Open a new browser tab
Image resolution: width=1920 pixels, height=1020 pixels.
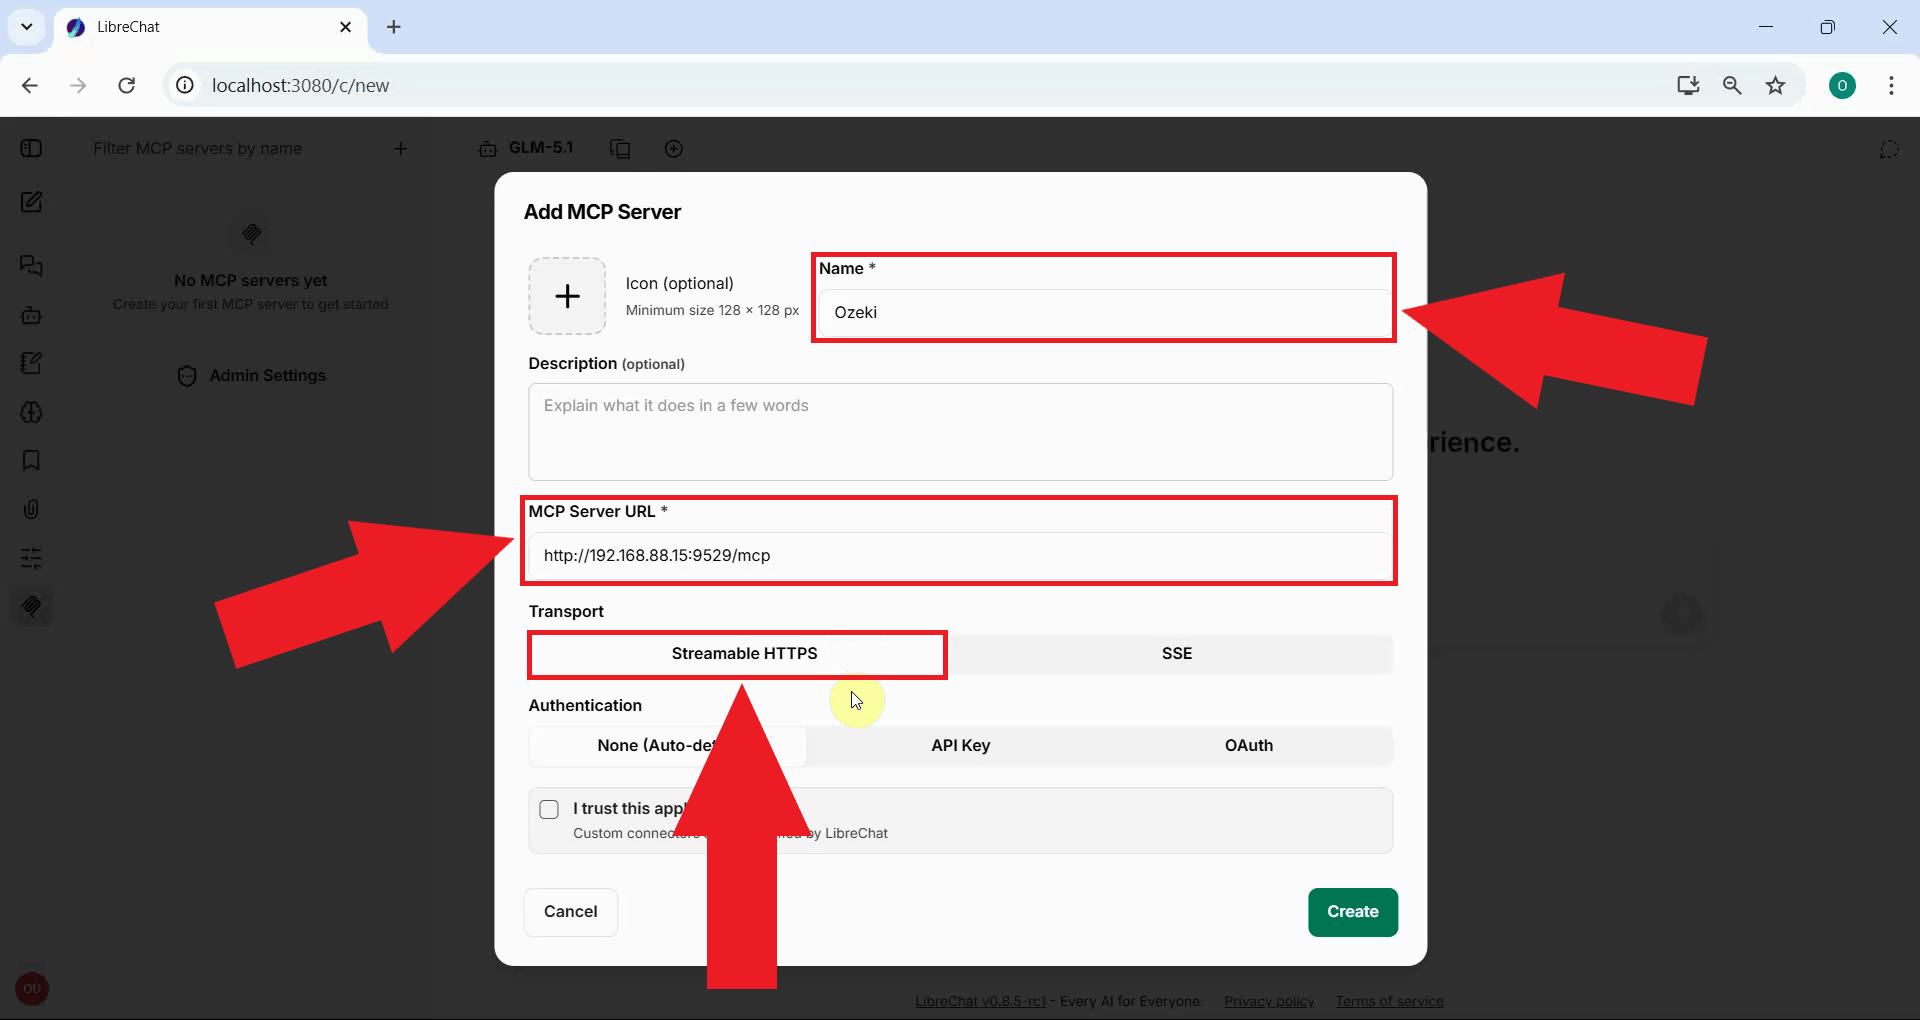394,27
